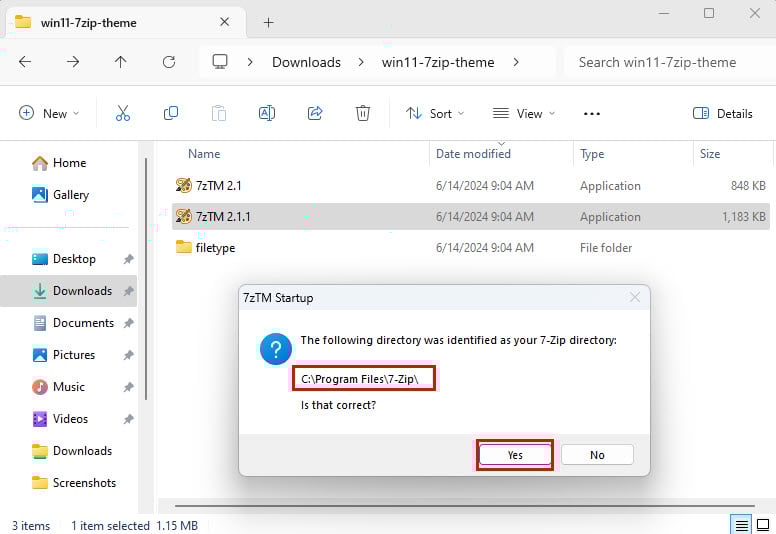
Task: Click the Share icon
Action: click(315, 113)
